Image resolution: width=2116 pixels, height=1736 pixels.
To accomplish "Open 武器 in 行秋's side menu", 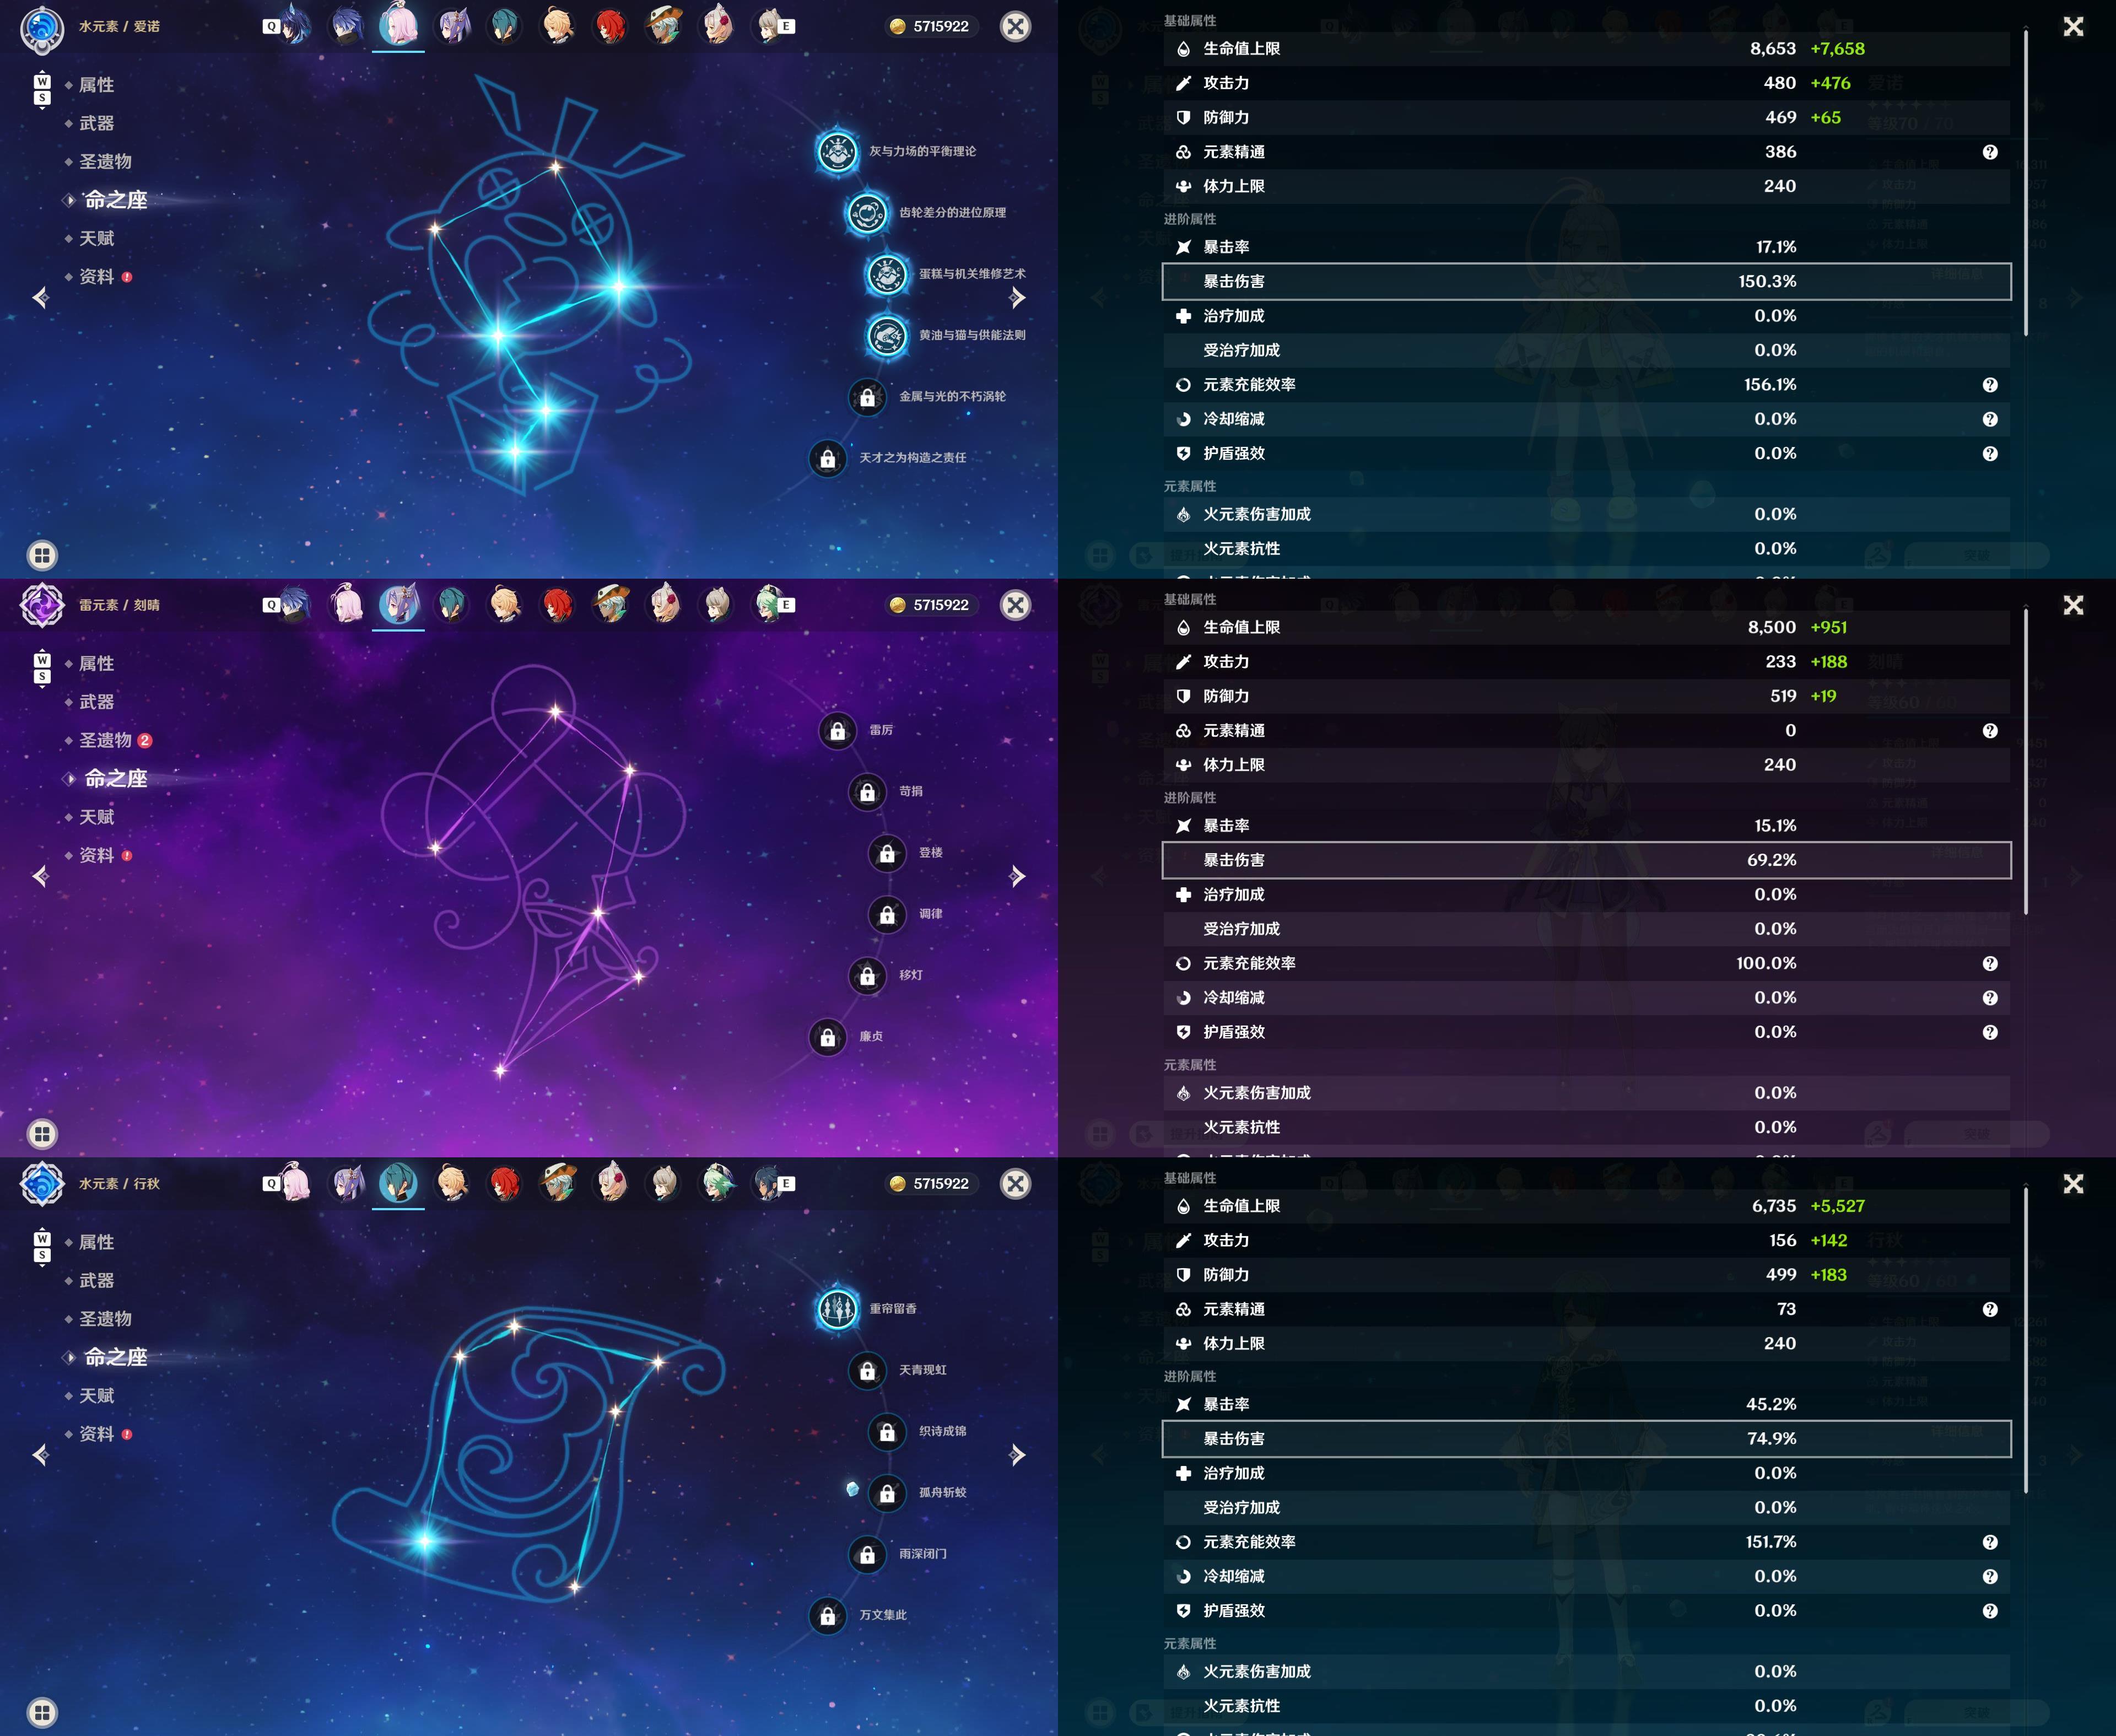I will pyautogui.click(x=96, y=1280).
